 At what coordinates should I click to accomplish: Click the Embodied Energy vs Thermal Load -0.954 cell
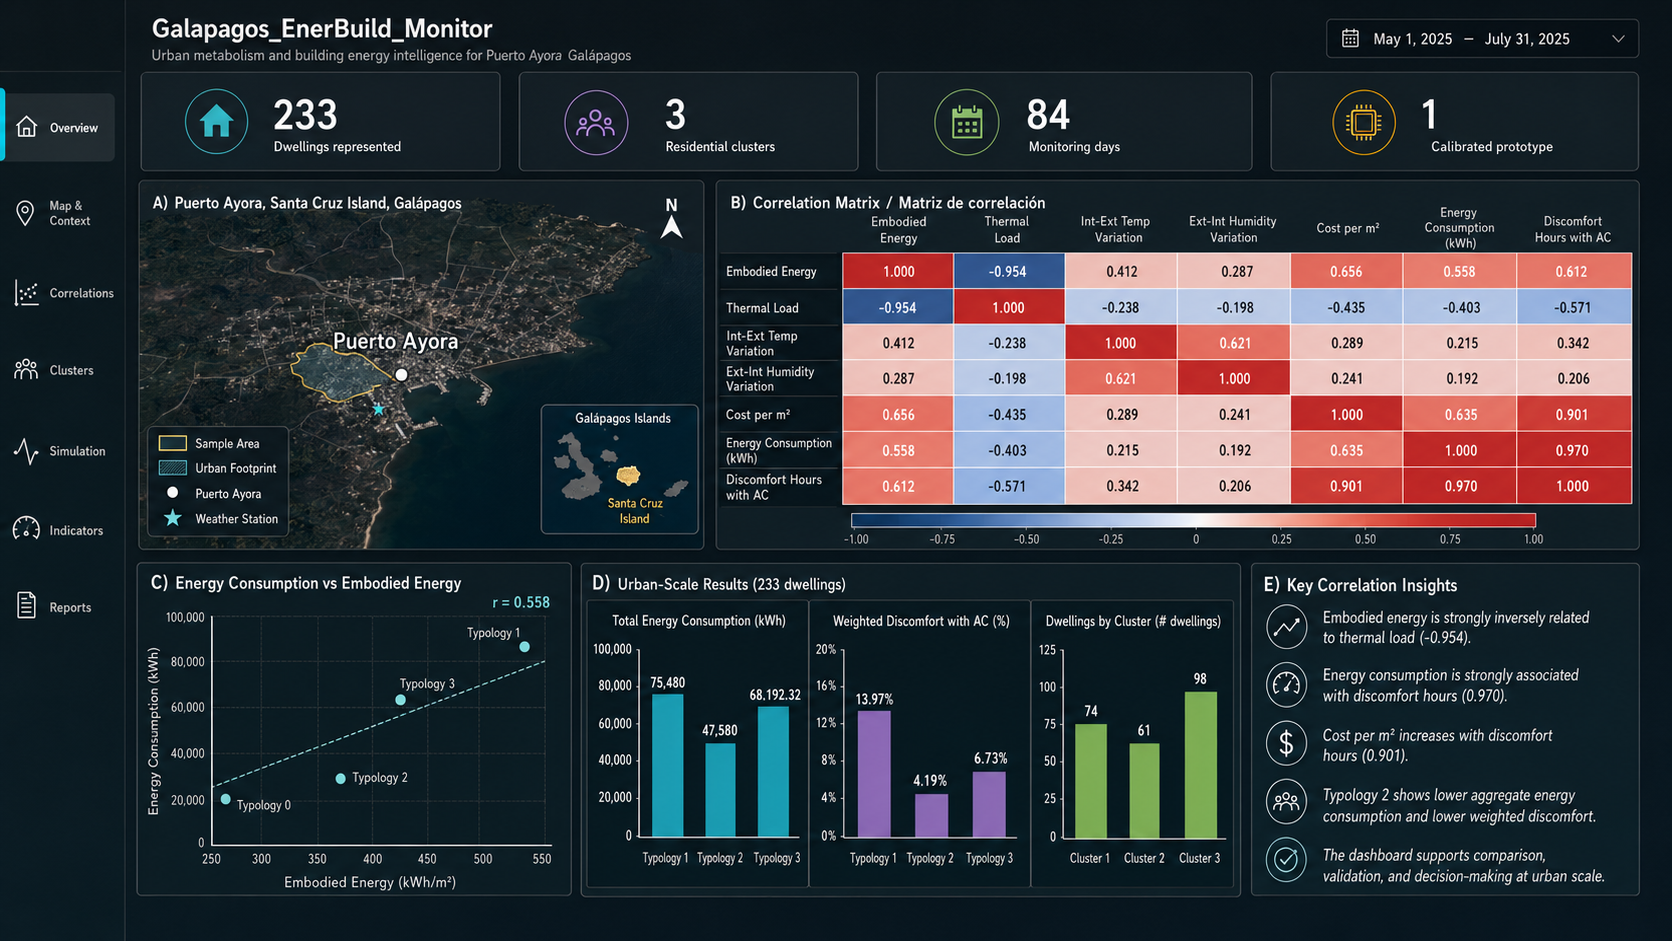[1008, 271]
